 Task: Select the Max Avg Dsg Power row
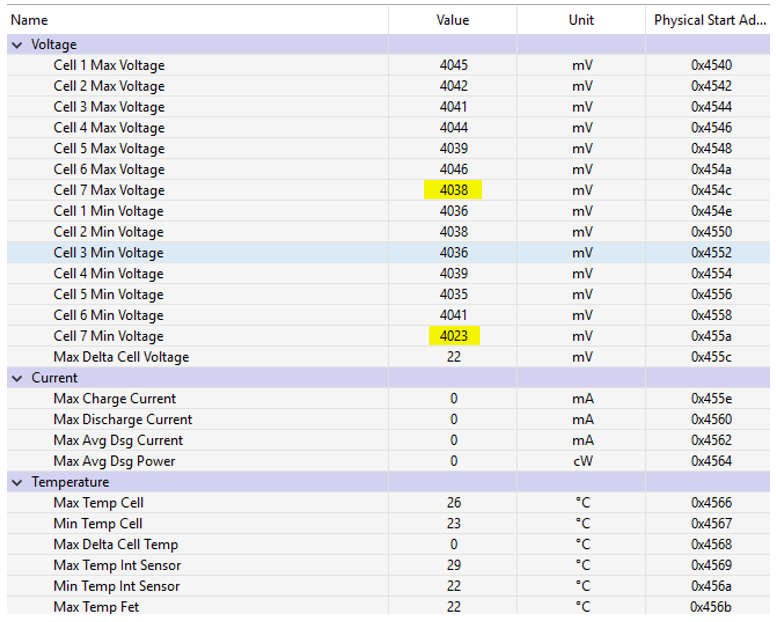tap(388, 461)
